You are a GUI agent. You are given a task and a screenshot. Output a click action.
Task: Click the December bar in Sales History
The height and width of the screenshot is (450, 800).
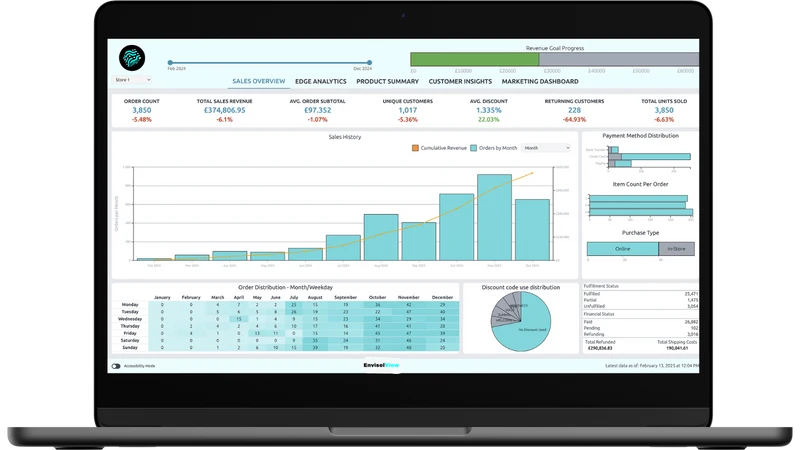tap(532, 230)
